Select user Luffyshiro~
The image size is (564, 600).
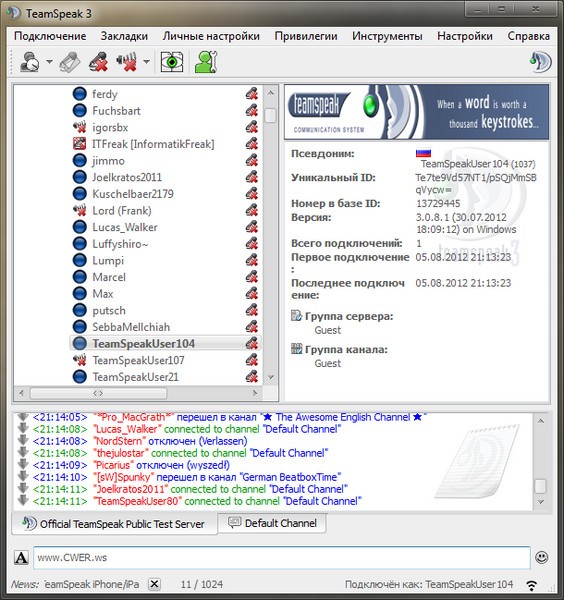pyautogui.click(x=120, y=244)
